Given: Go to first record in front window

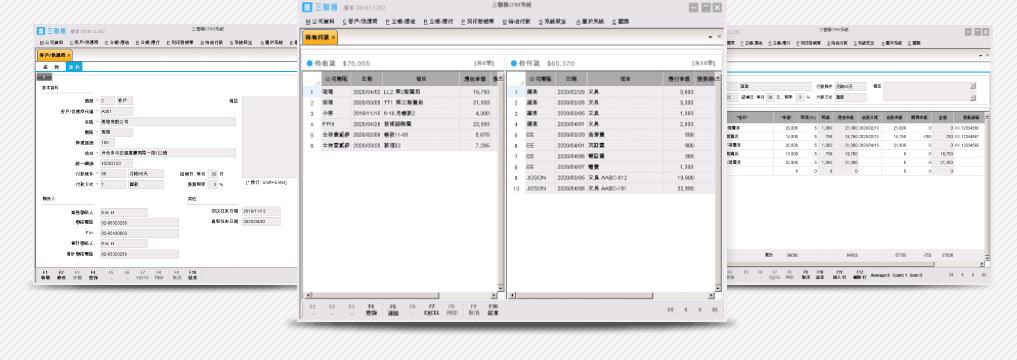Looking at the screenshot, I should [x=670, y=310].
